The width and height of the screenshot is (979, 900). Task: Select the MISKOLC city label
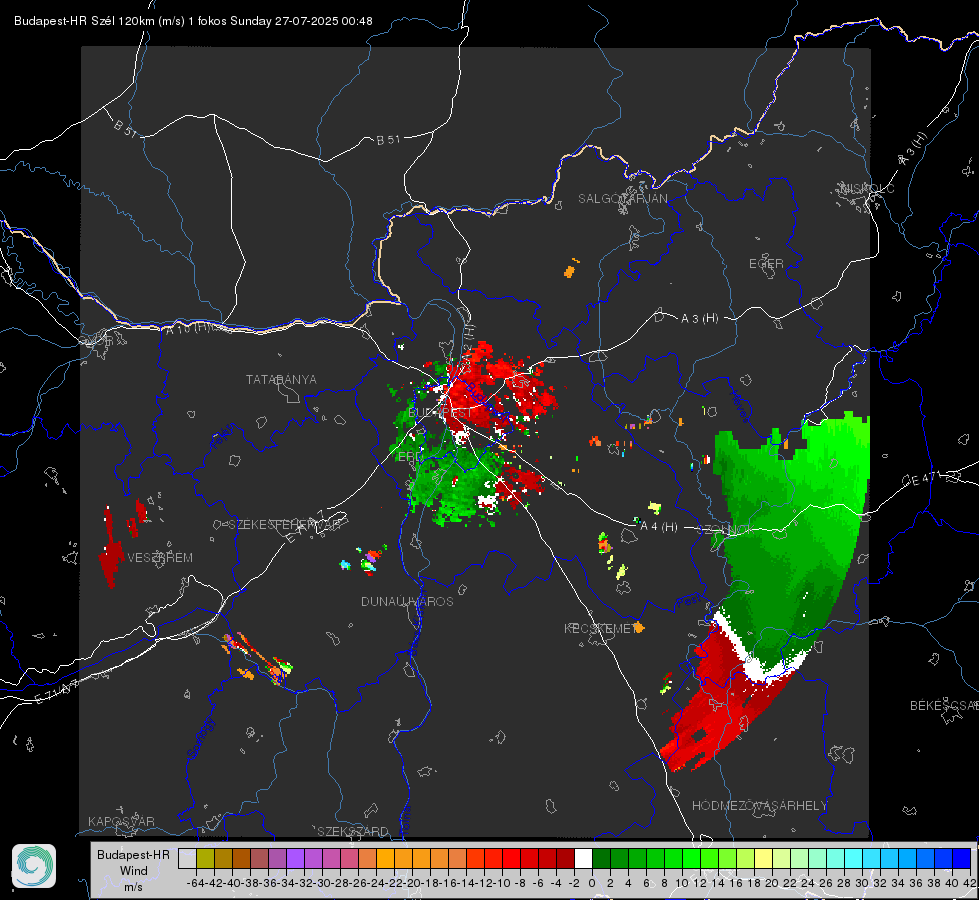867,188
